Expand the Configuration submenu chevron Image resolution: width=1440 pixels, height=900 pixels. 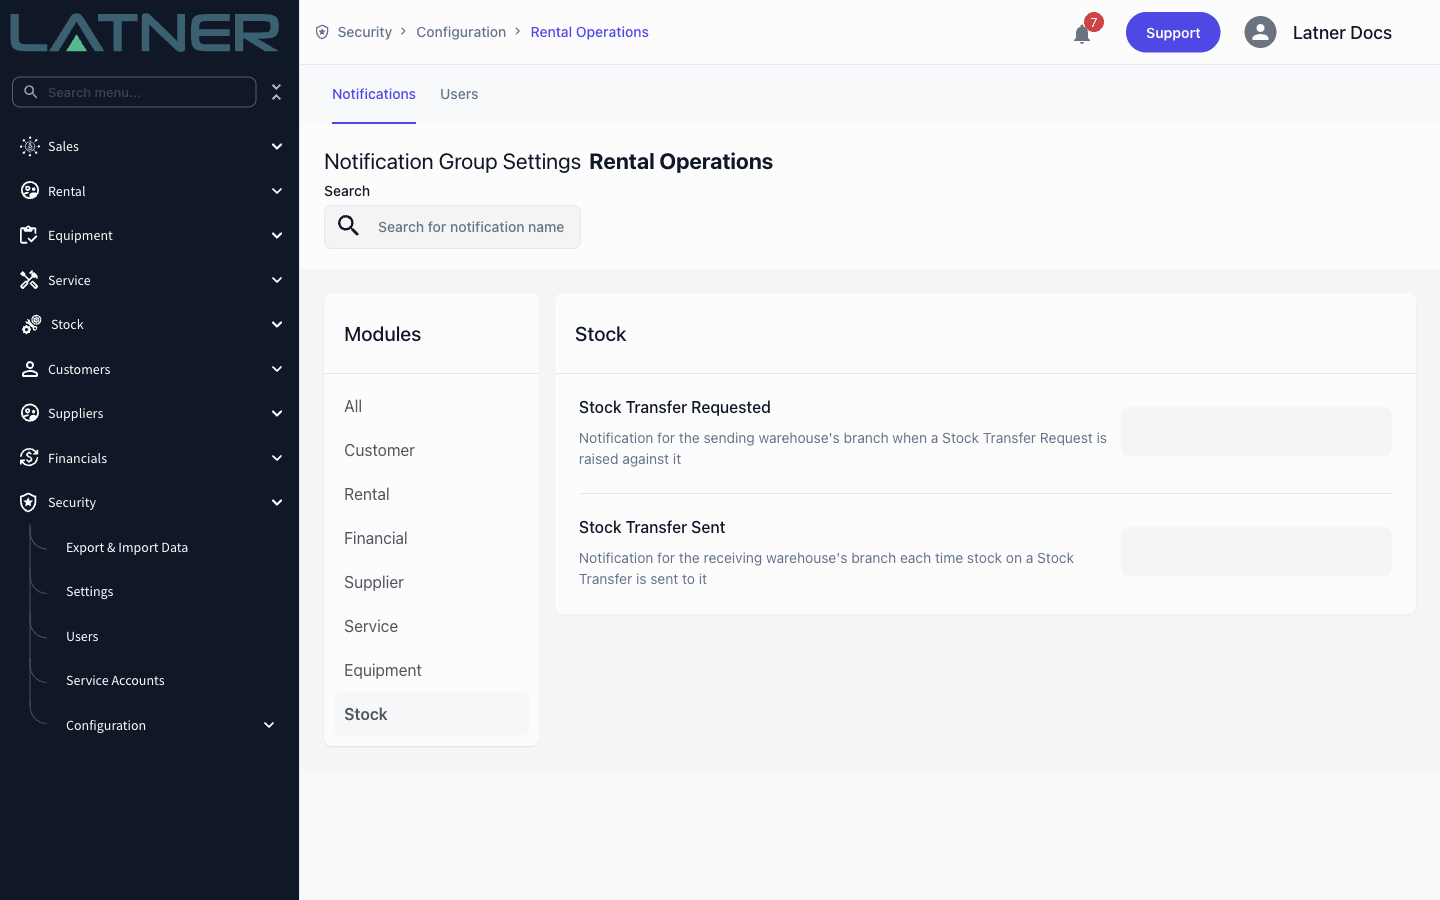[269, 725]
